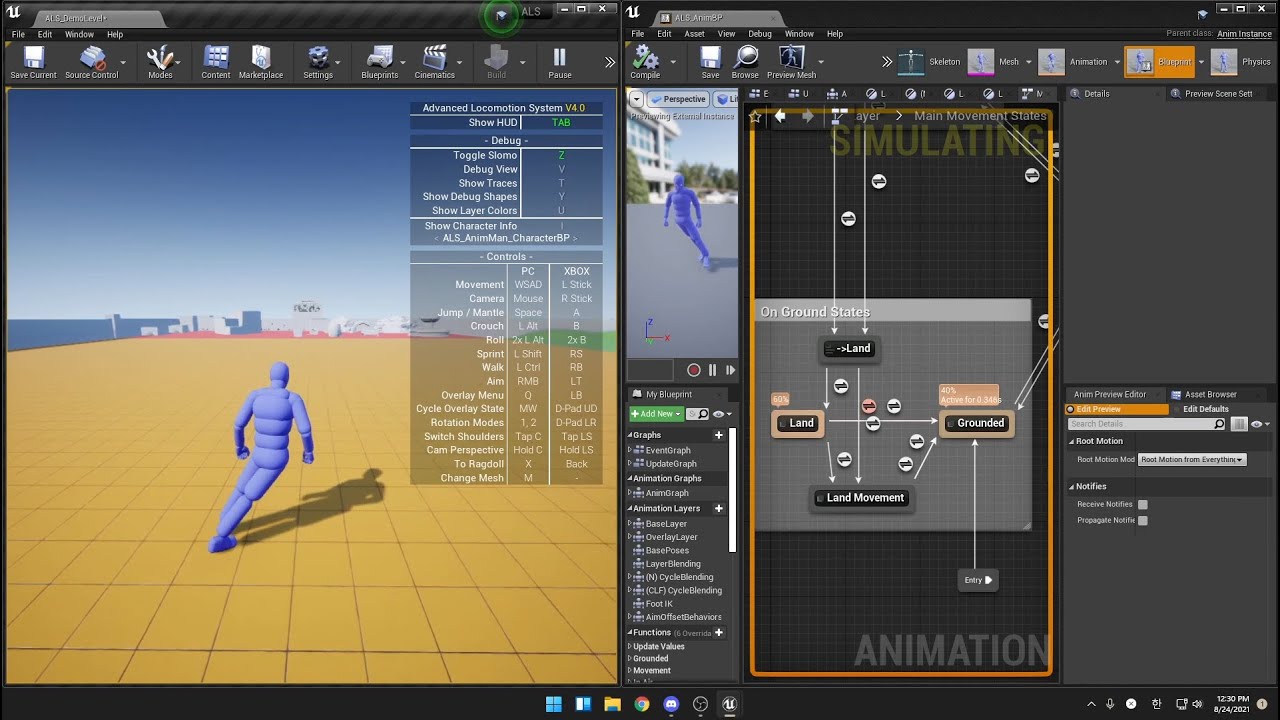Click the red transition rule icon

[x=869, y=406]
